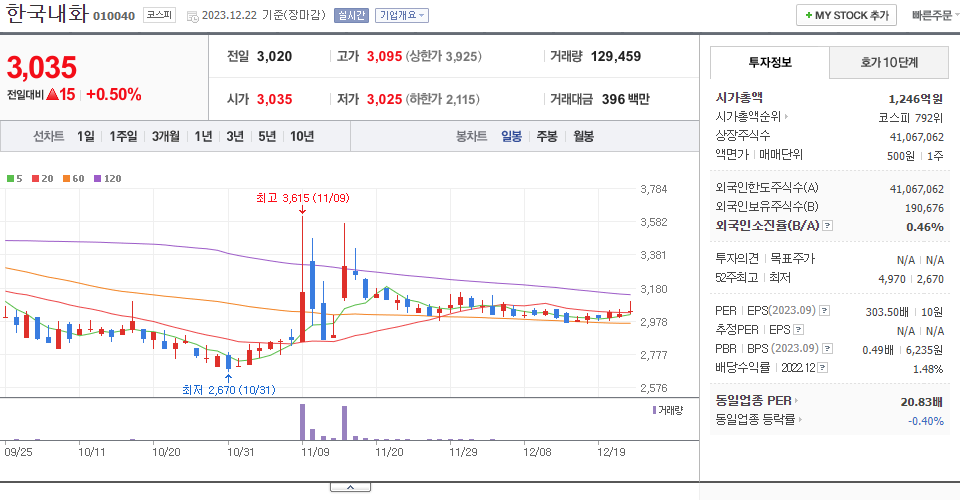Click the +0.50% change value
The height and width of the screenshot is (500, 960).
[114, 94]
